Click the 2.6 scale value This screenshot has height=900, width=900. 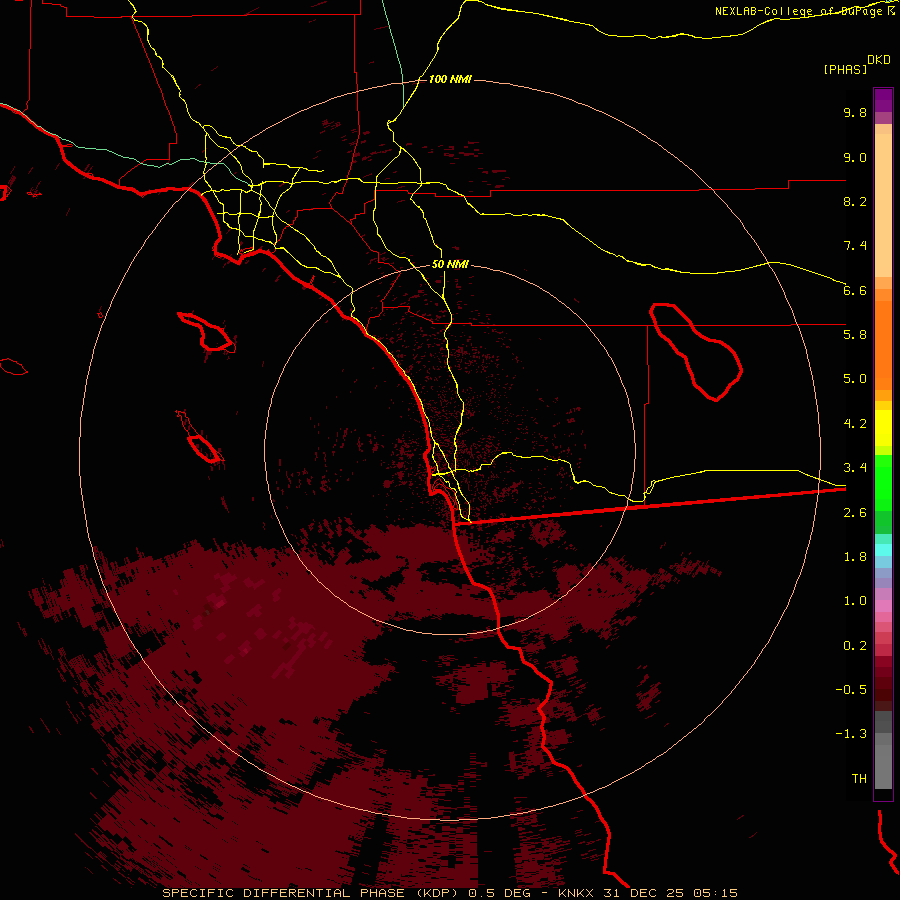pos(855,513)
